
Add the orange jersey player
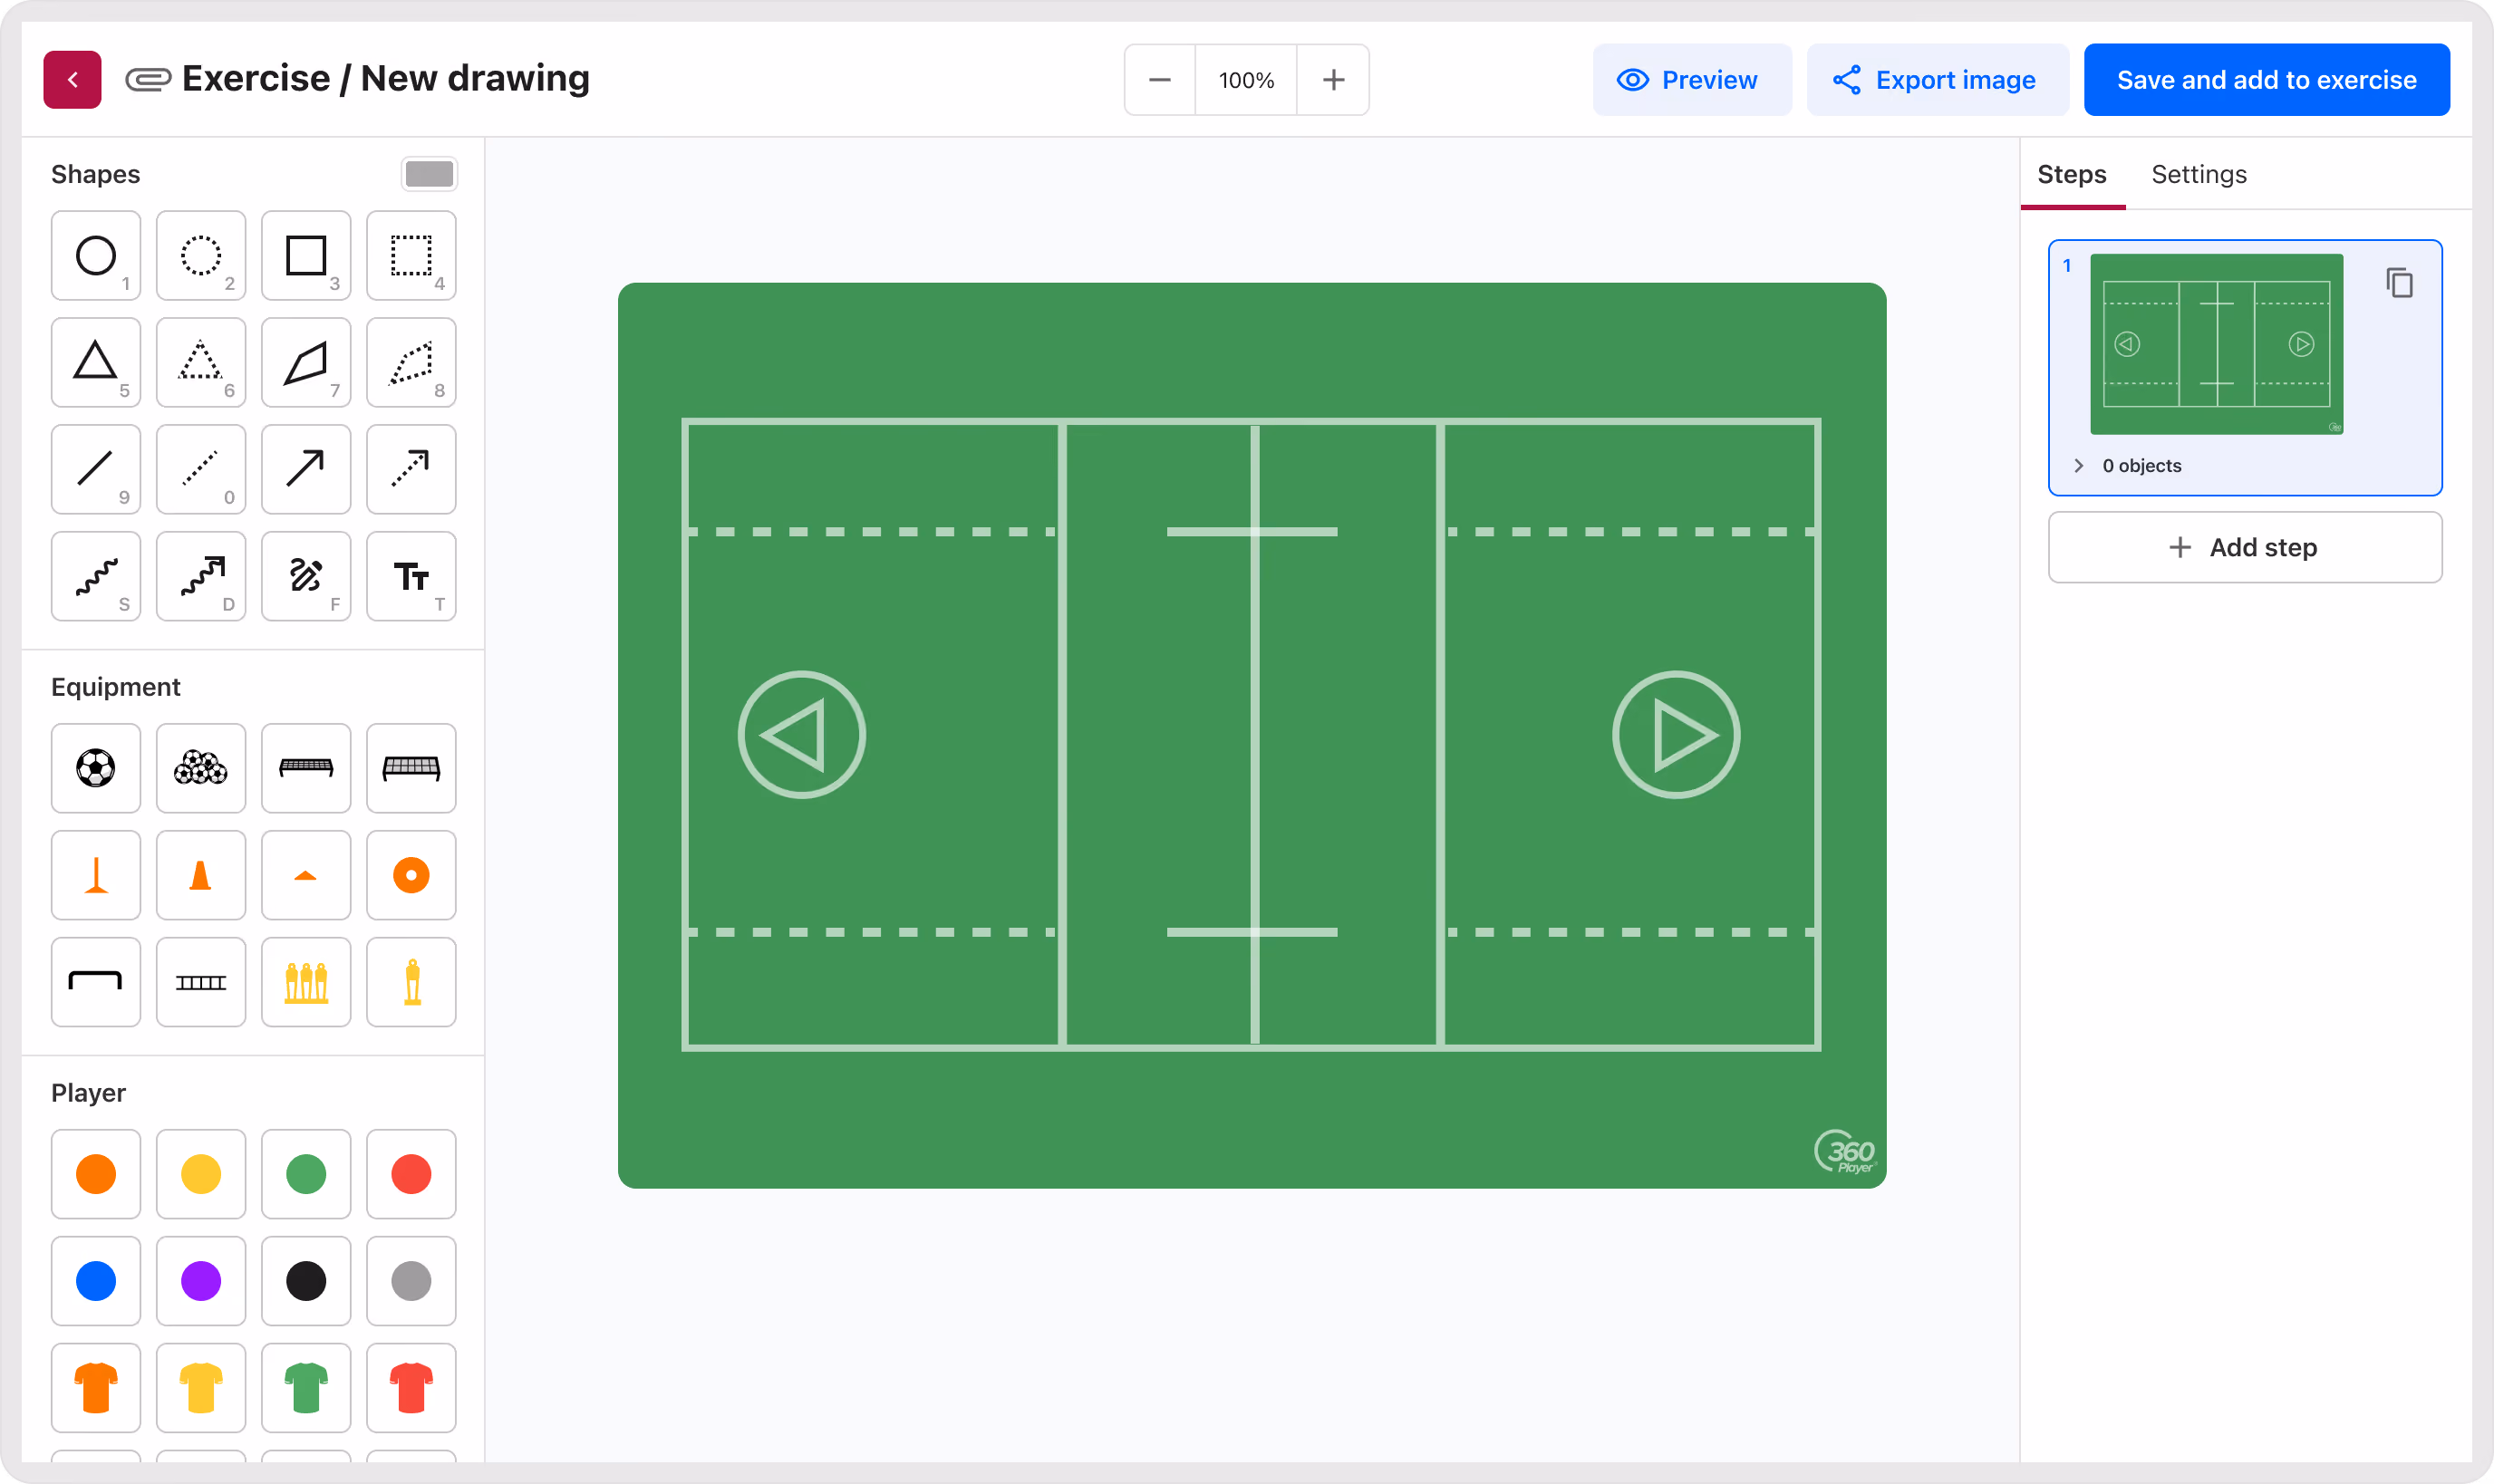tap(96, 1388)
